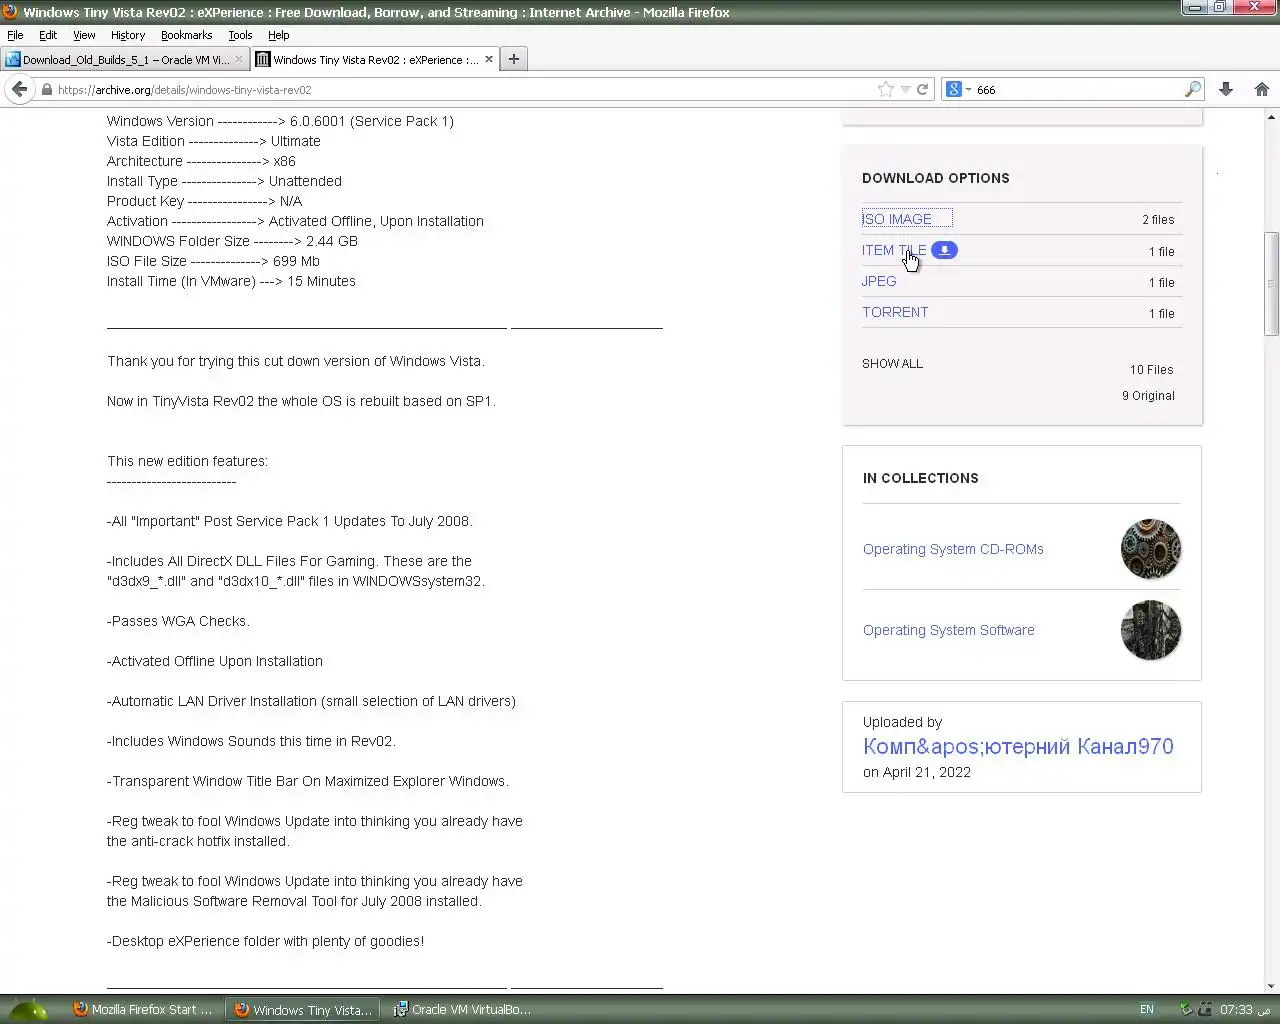
Task: Close the Download_Old_Builds_5_1 tab
Action: click(x=239, y=59)
